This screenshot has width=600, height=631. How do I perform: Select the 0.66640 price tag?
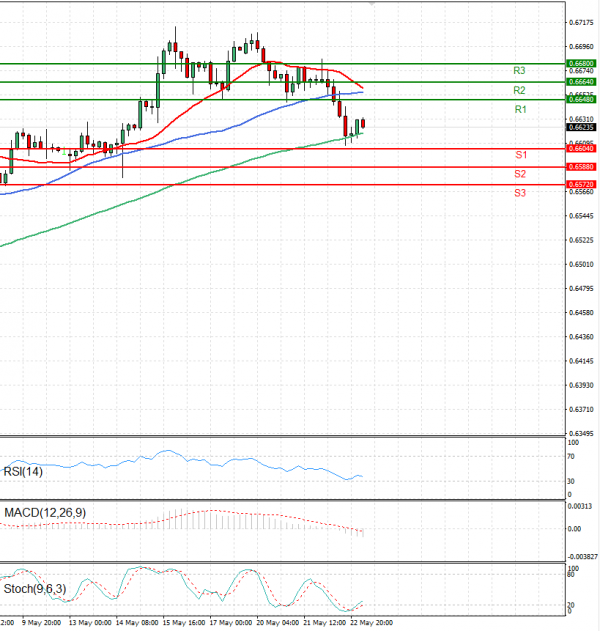pyautogui.click(x=581, y=82)
